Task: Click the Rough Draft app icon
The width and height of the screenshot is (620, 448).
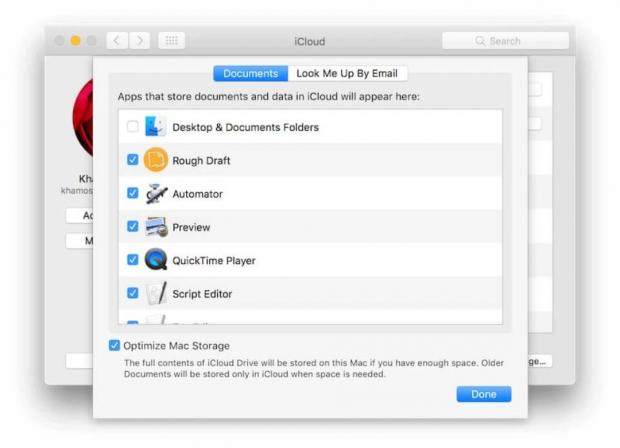Action: (155, 160)
